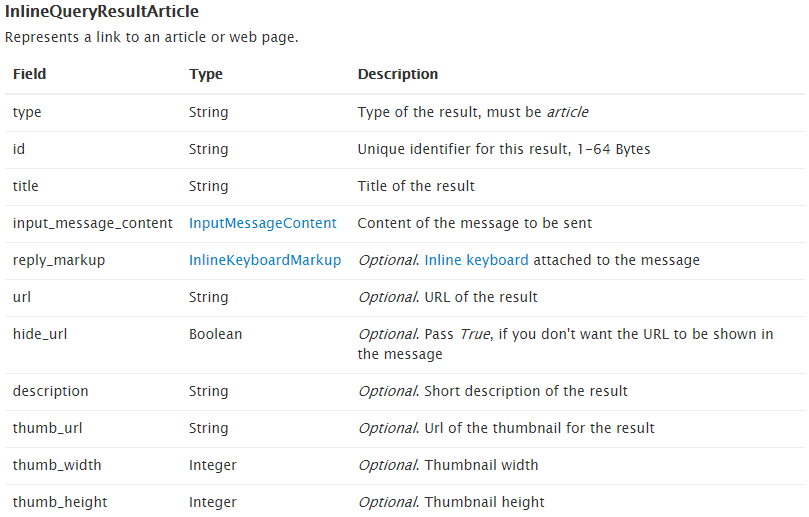Screen dimensions: 809x517
Task: Click the InlineQueryResultArticle heading
Action: click(102, 11)
